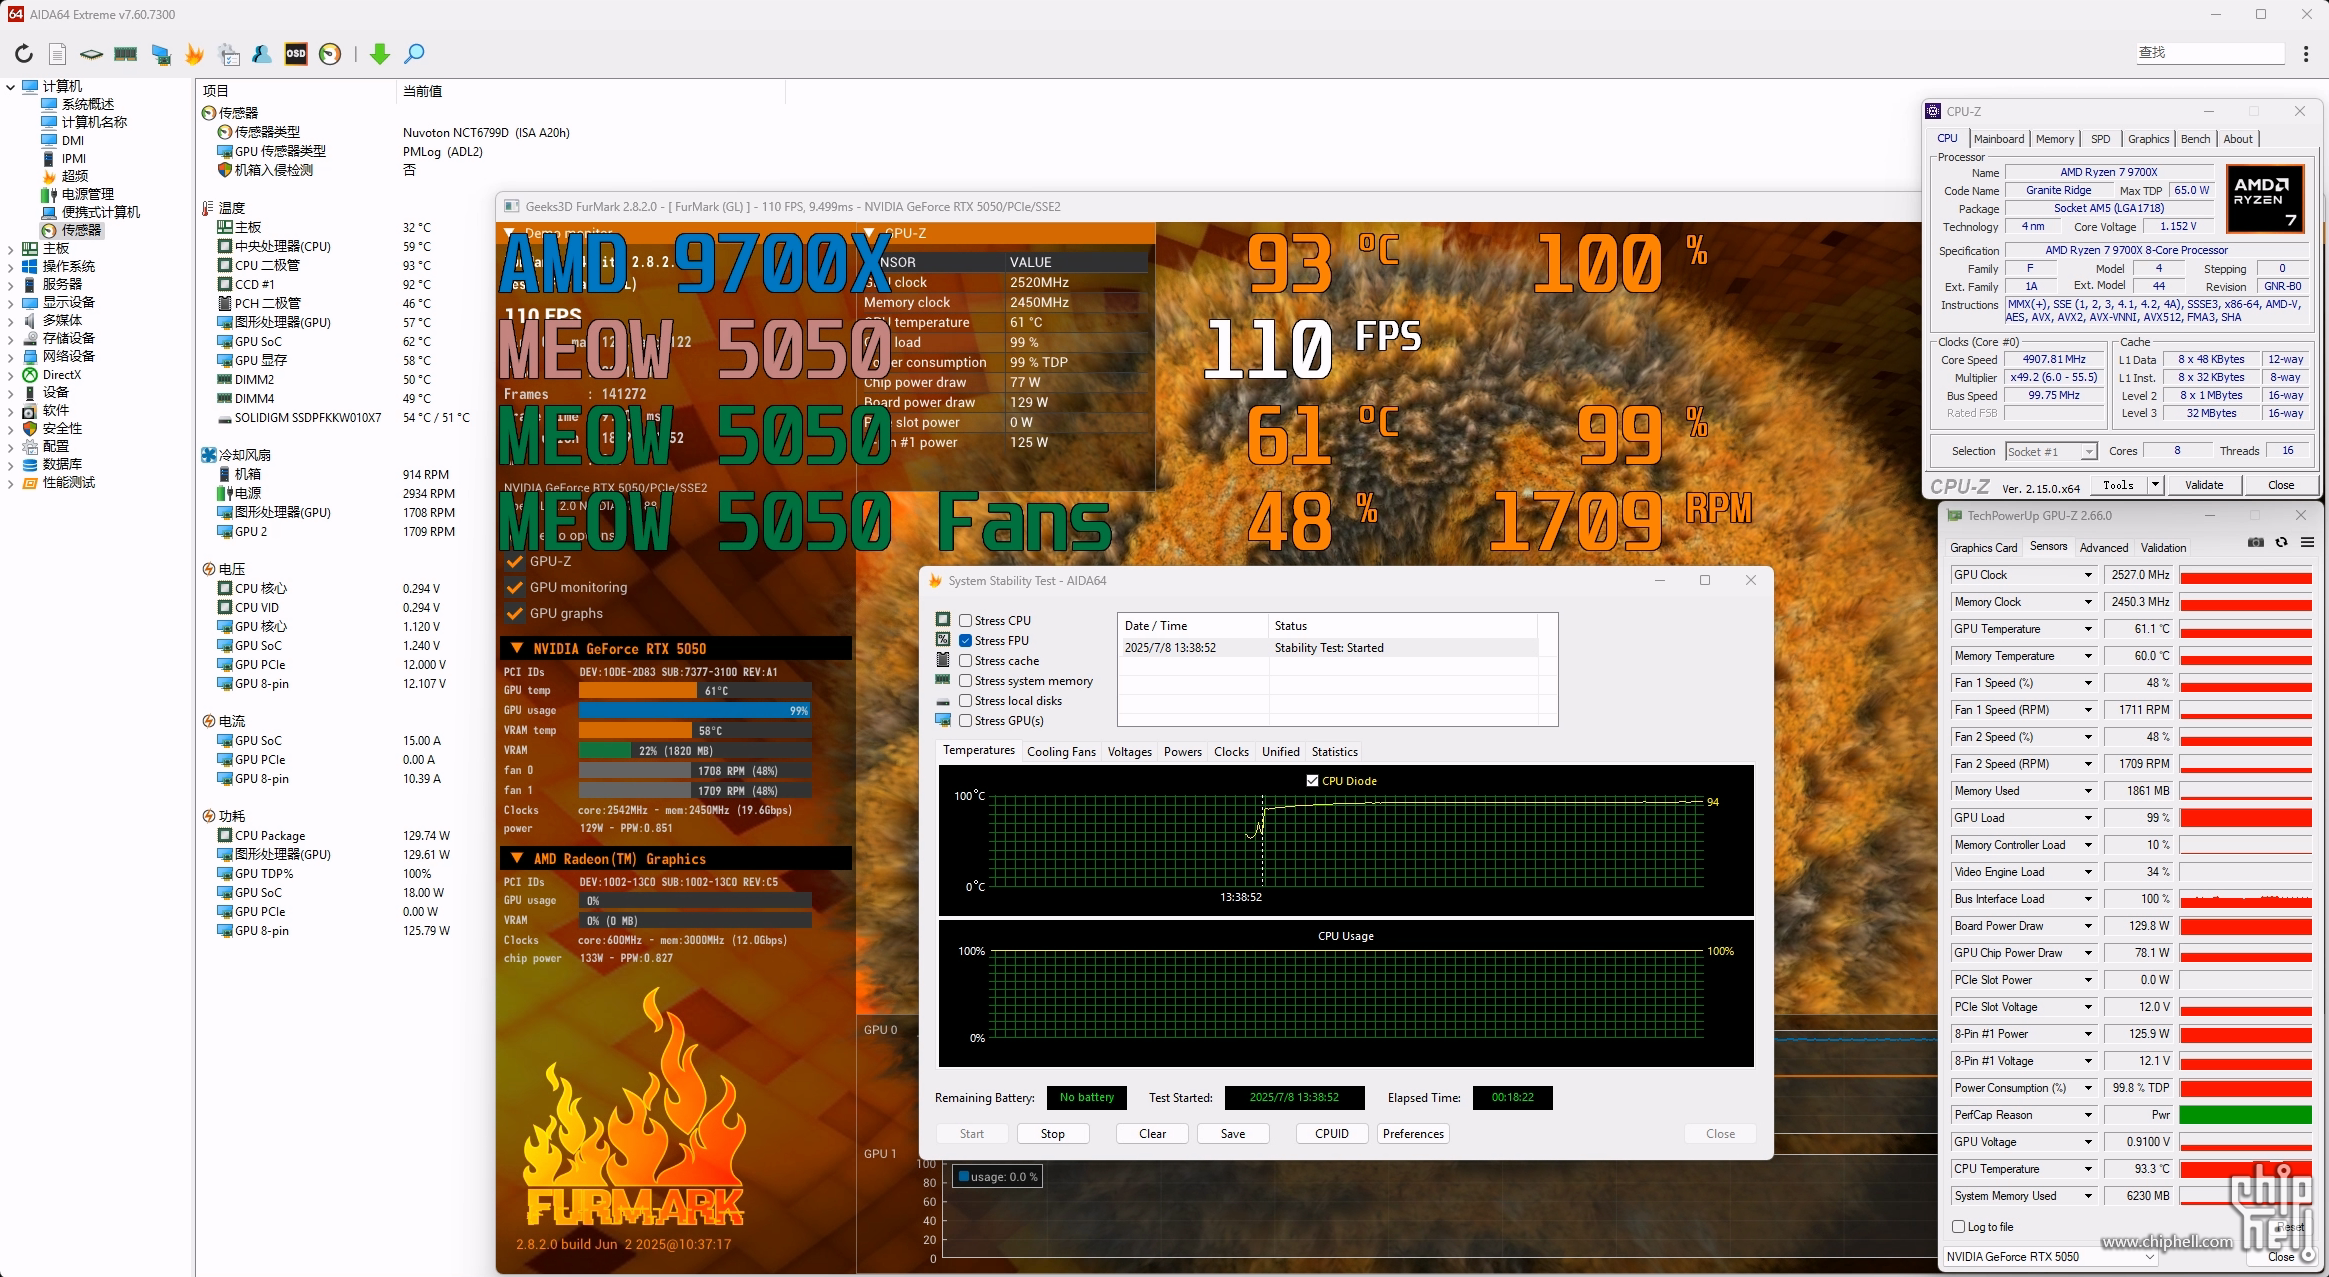Click the sensor gauge icon in AIDA64 toolbar
The height and width of the screenshot is (1277, 2329).
(x=330, y=54)
